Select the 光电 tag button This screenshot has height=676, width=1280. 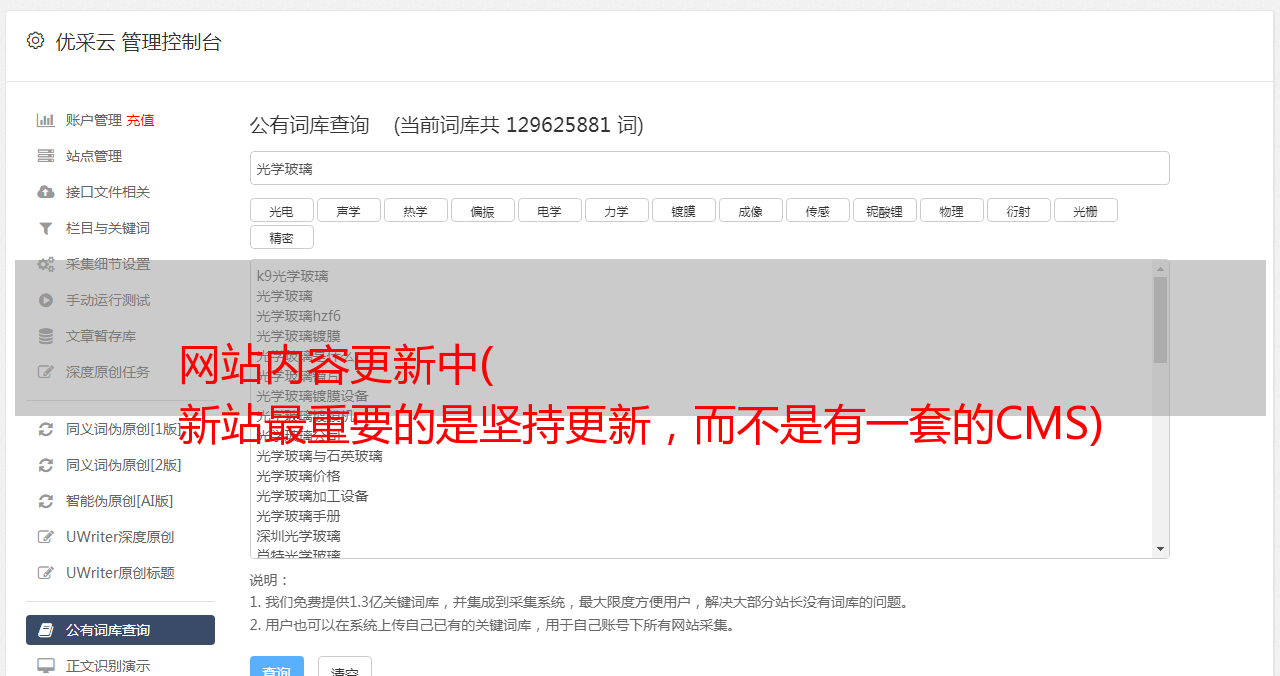click(x=281, y=210)
